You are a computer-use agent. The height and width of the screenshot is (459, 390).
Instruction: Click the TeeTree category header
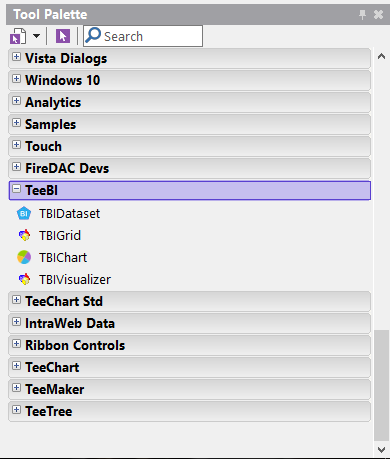coord(189,411)
